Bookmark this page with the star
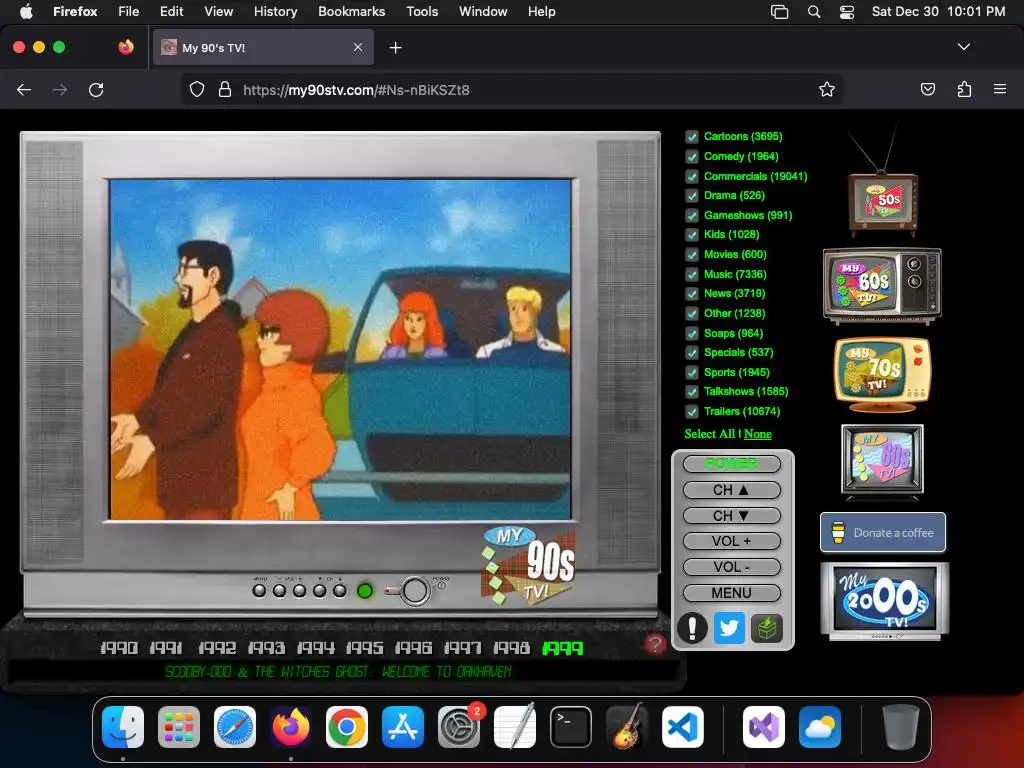 click(x=827, y=89)
